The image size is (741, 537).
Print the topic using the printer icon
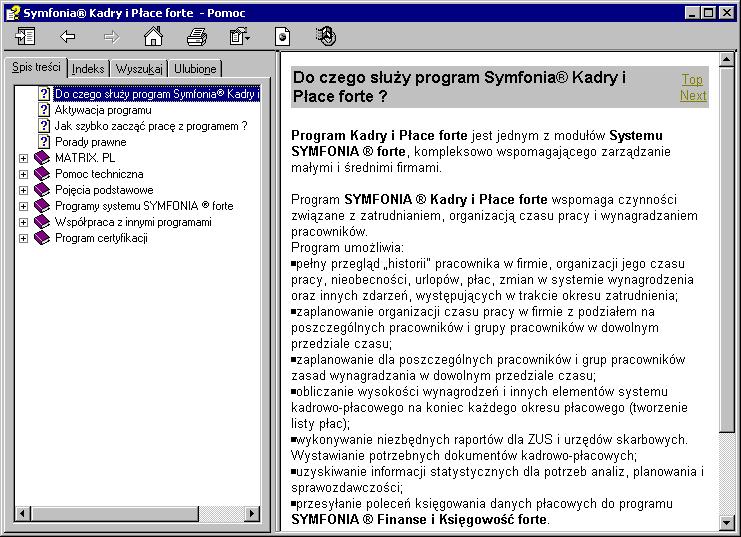click(197, 36)
